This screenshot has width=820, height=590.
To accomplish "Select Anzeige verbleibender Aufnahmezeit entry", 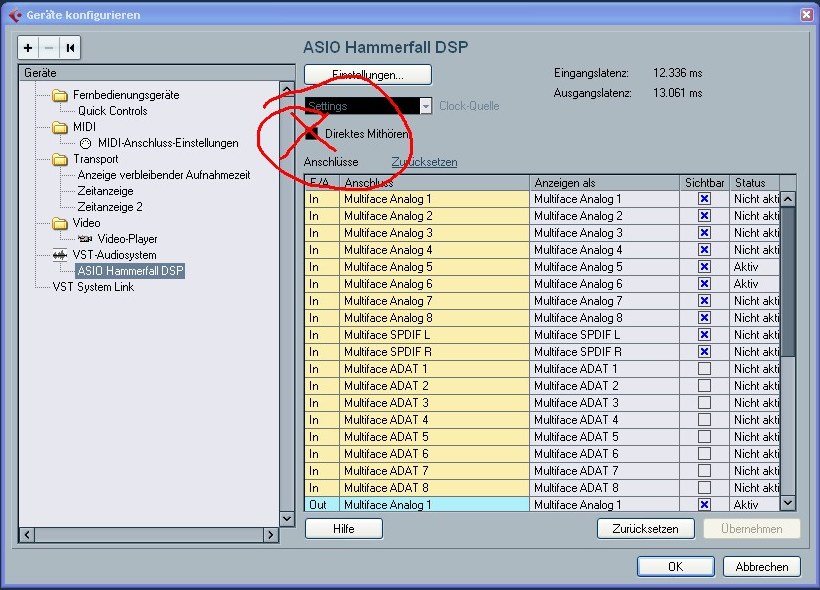I will 164,175.
